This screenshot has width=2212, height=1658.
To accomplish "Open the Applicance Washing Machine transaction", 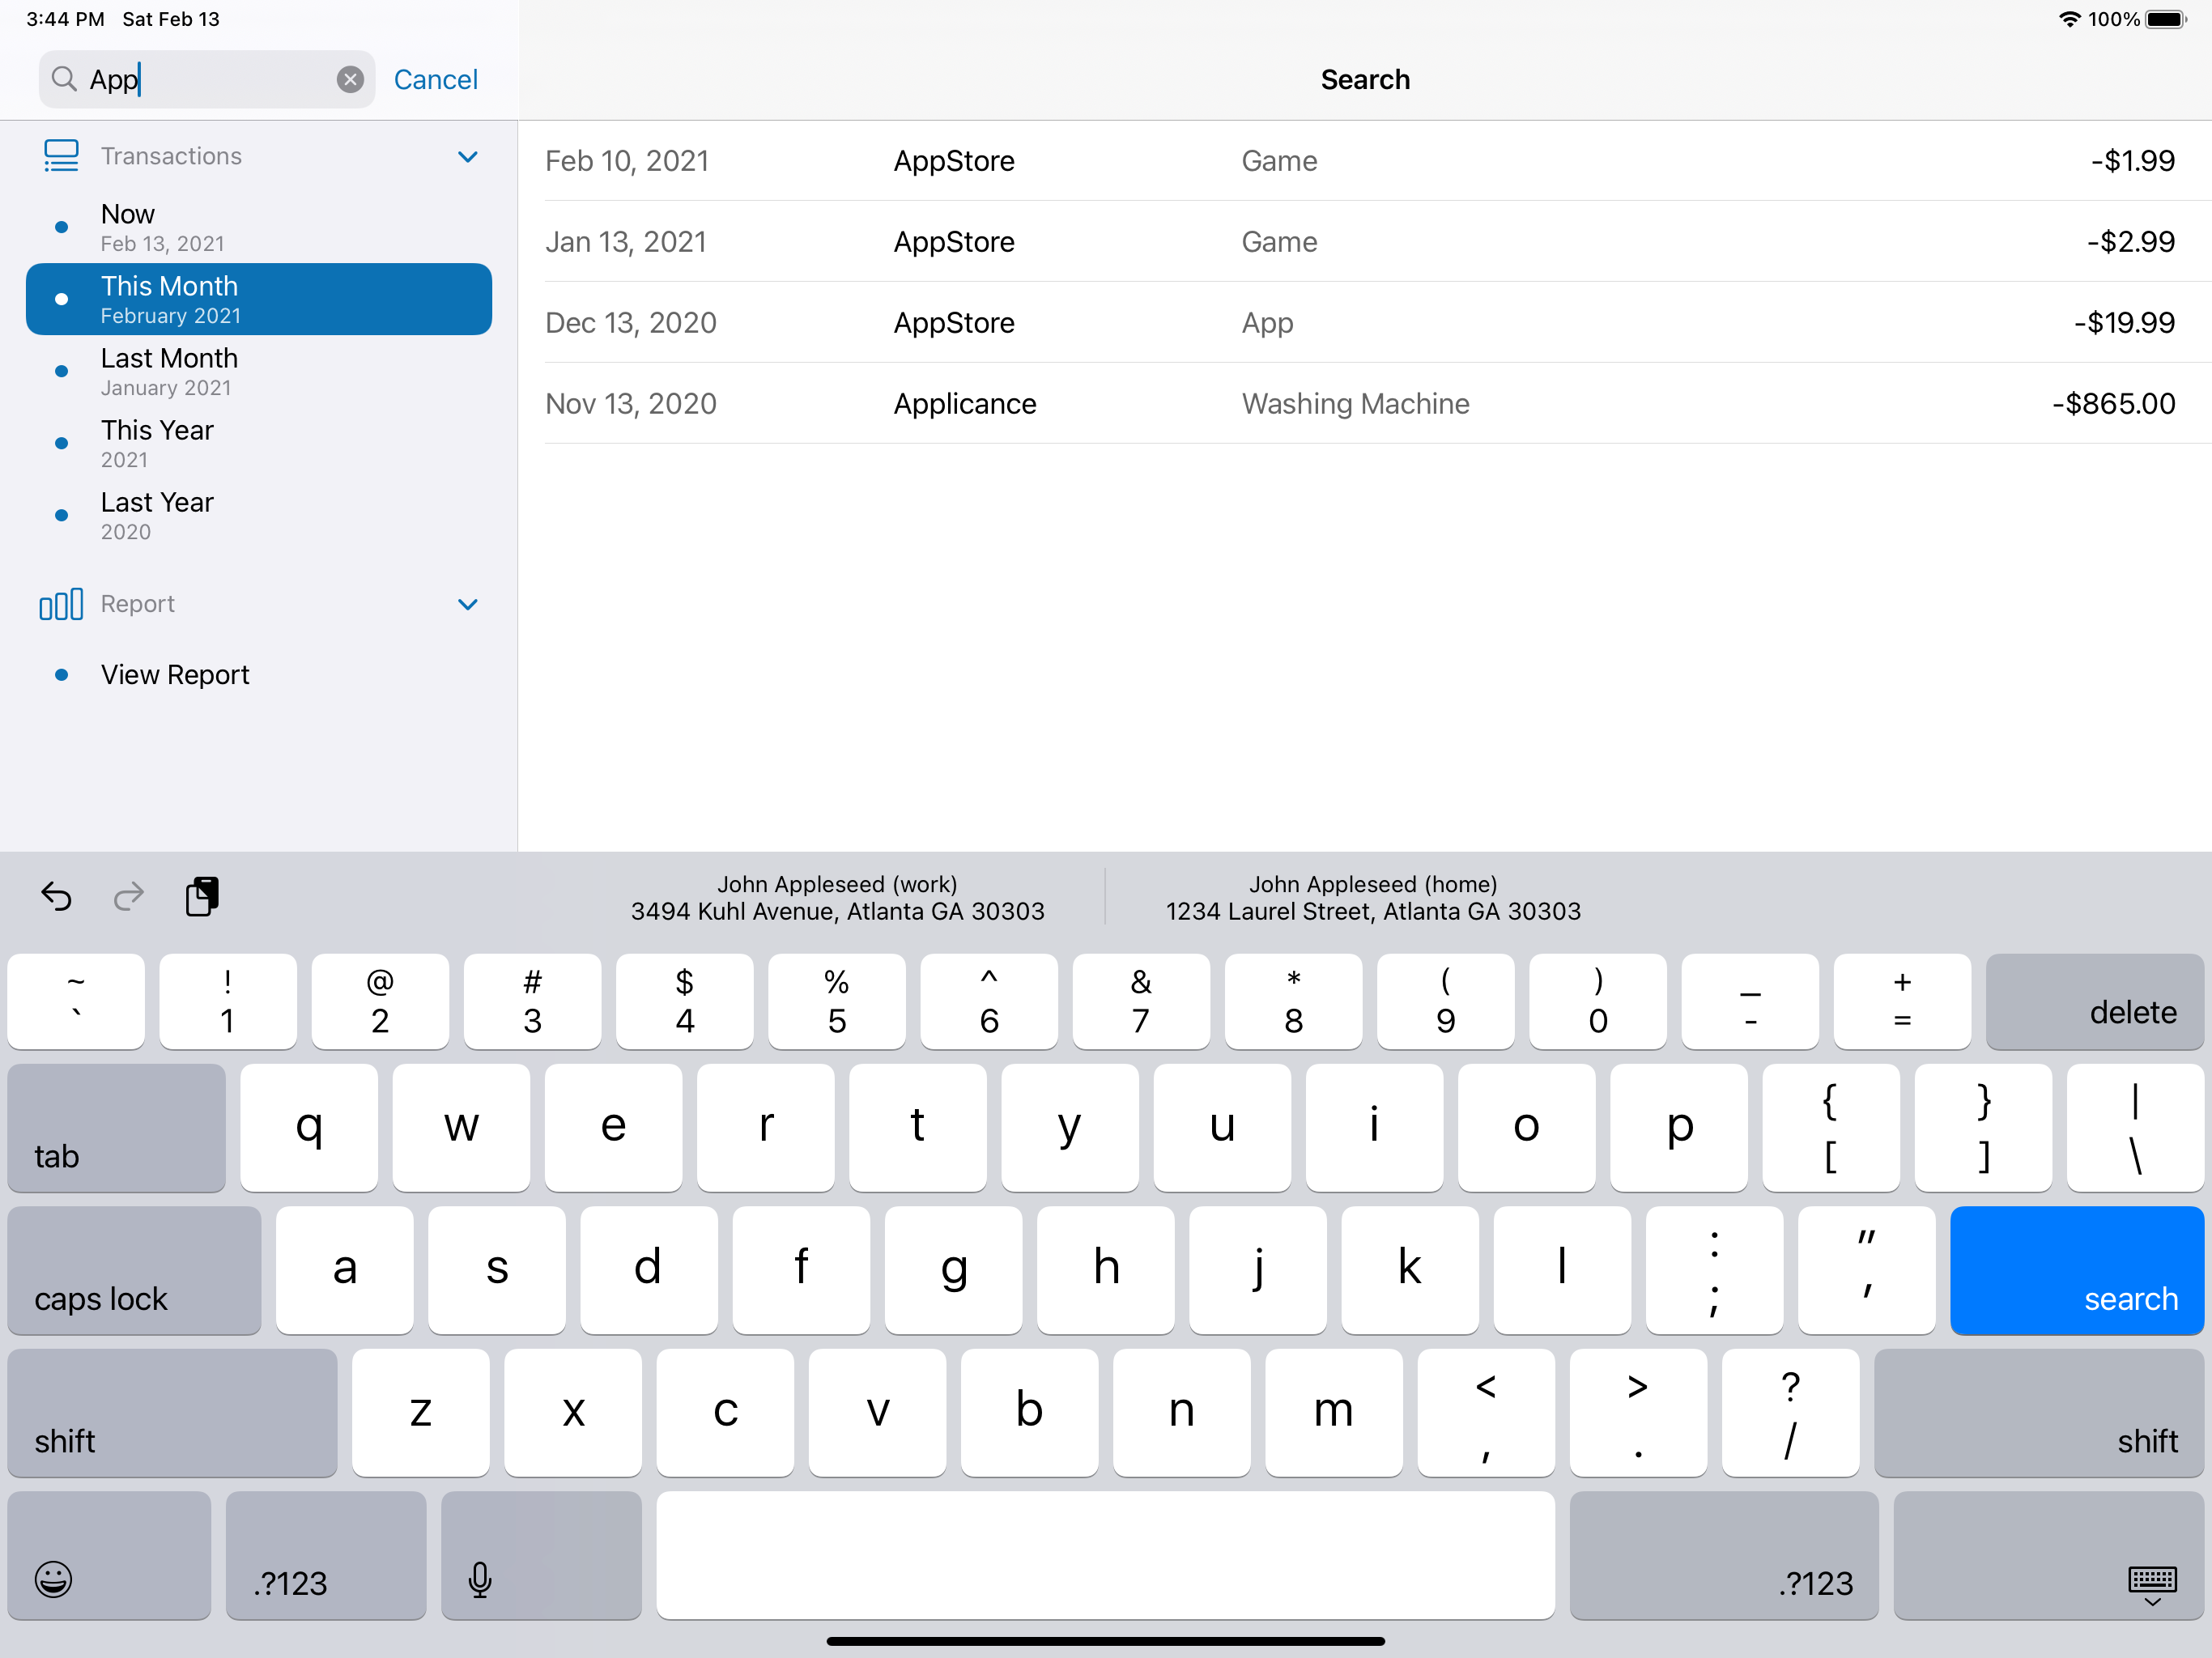I will 1365,404.
